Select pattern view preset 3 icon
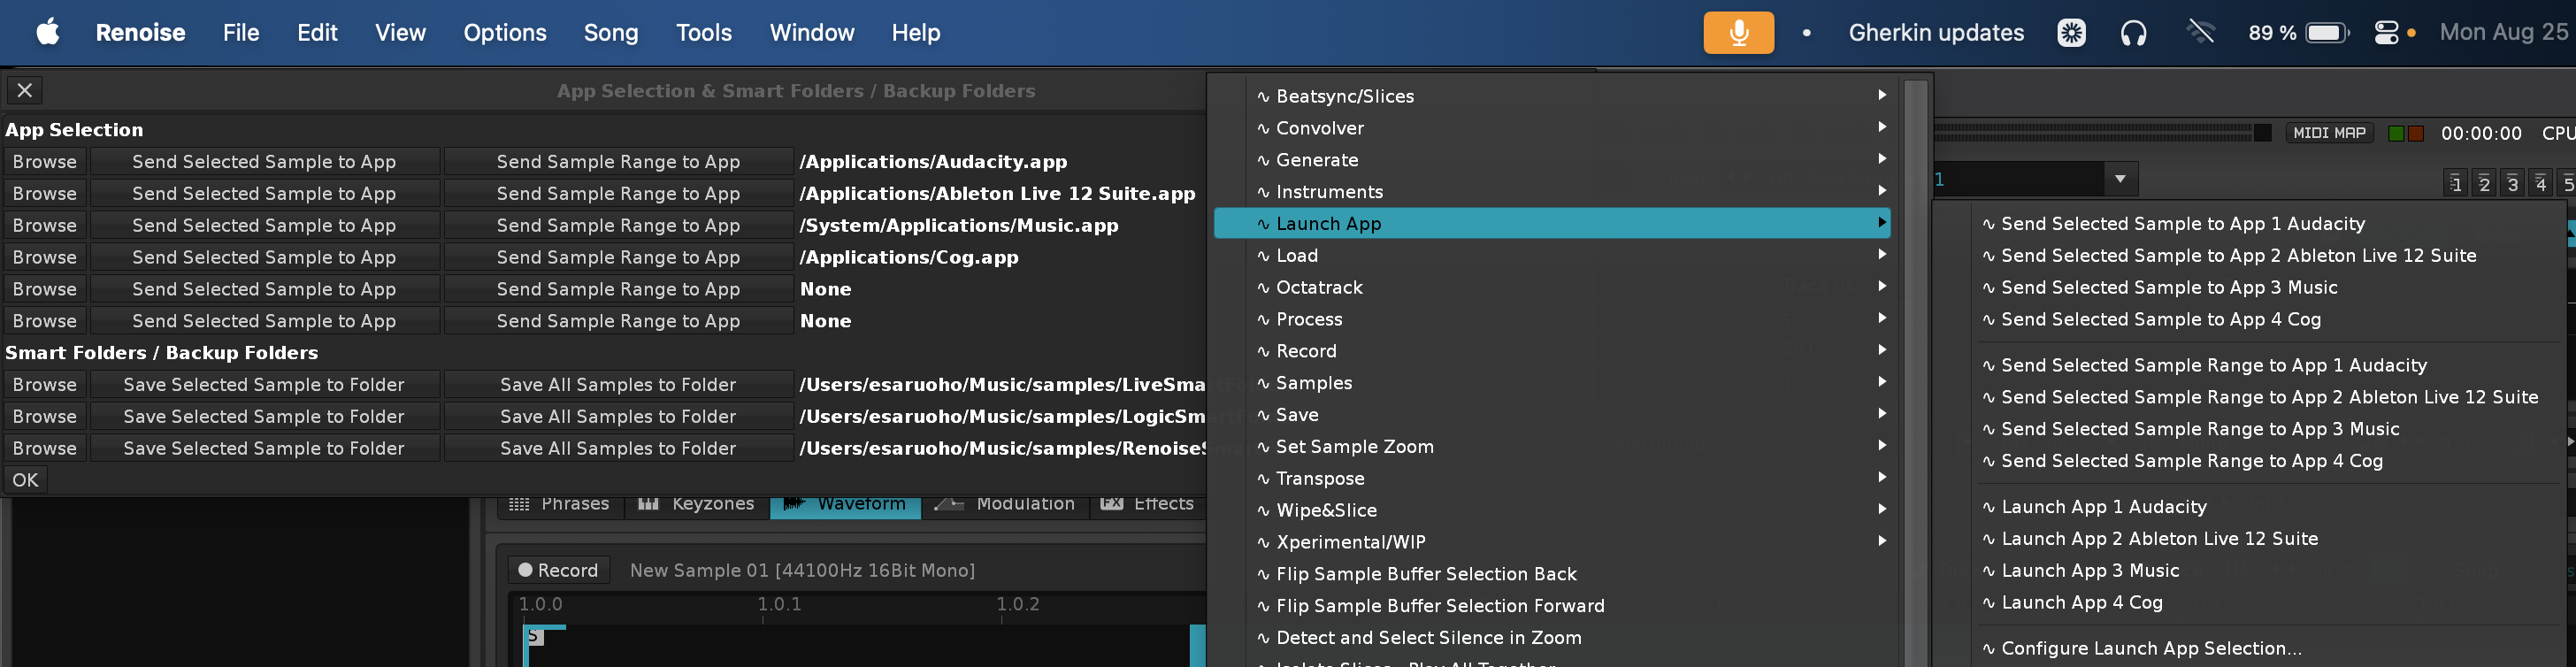This screenshot has width=2576, height=667. point(2511,184)
